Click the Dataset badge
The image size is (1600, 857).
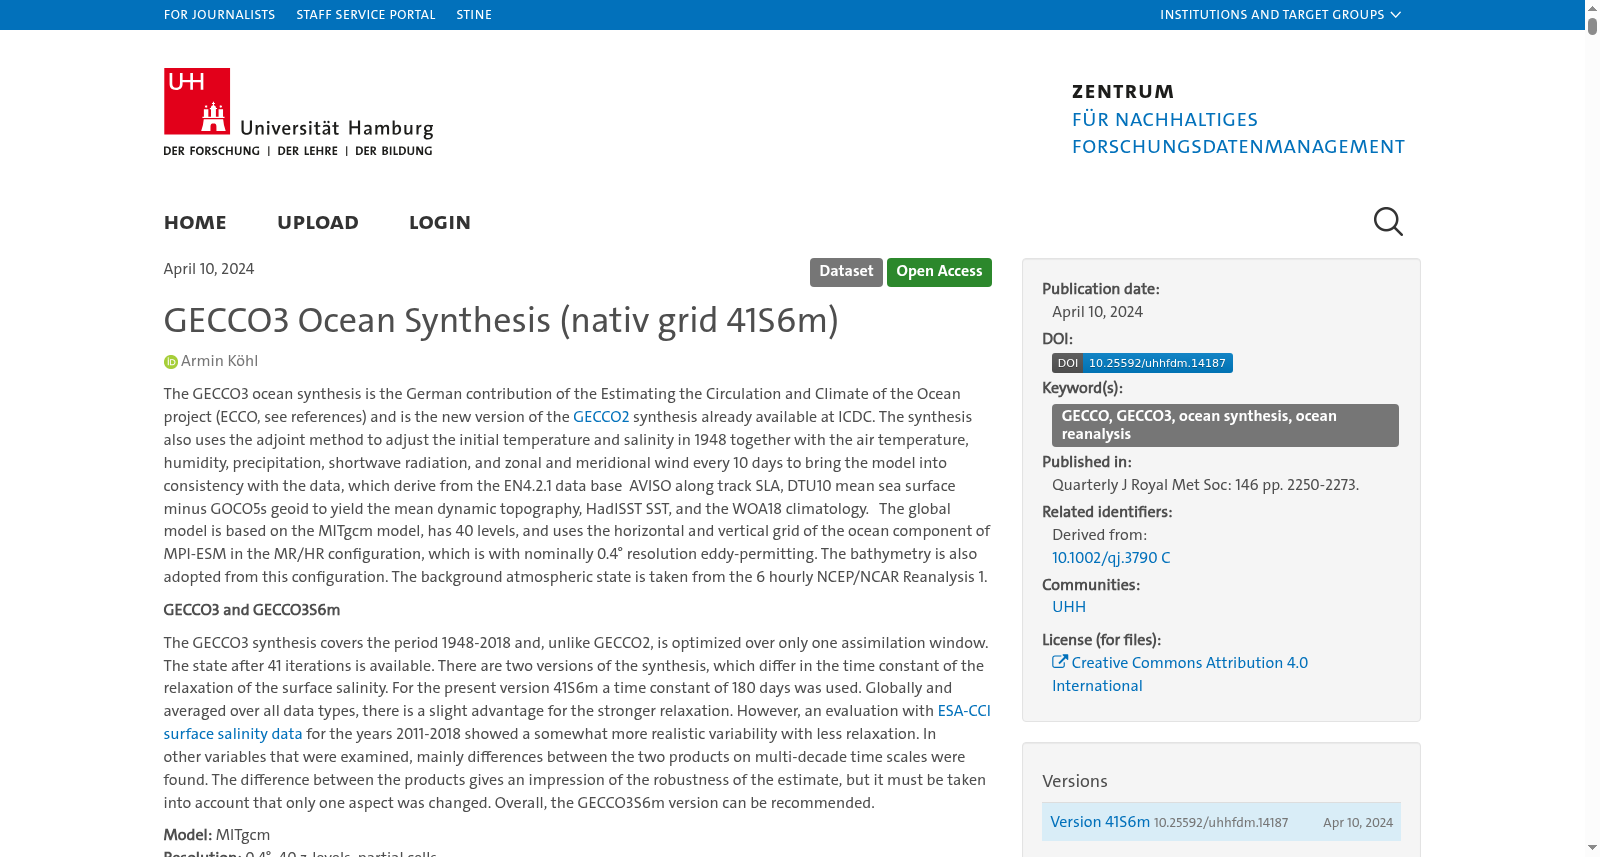846,272
